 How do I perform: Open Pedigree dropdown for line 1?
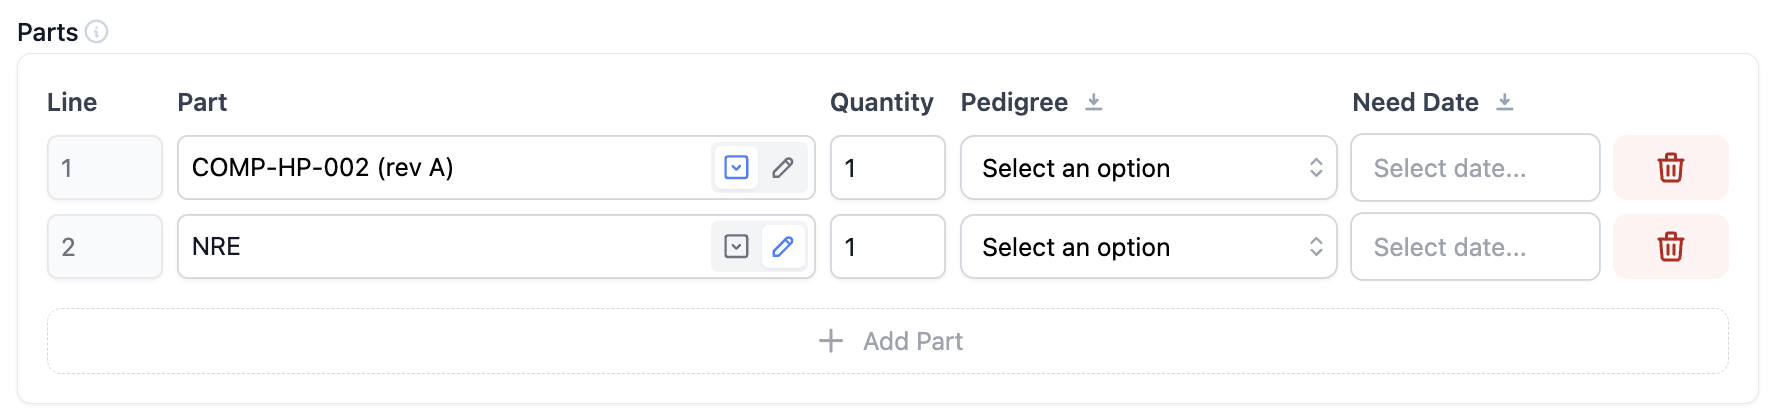[1148, 168]
